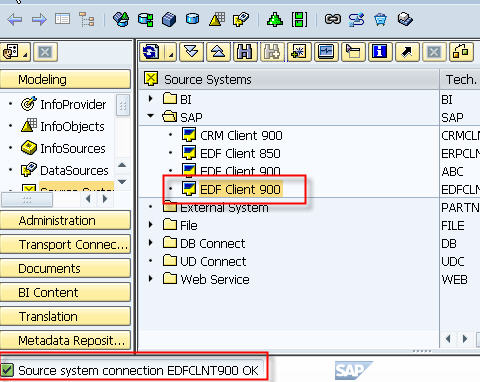Open the BI Content section
This screenshot has width=480, height=382.
(x=65, y=292)
